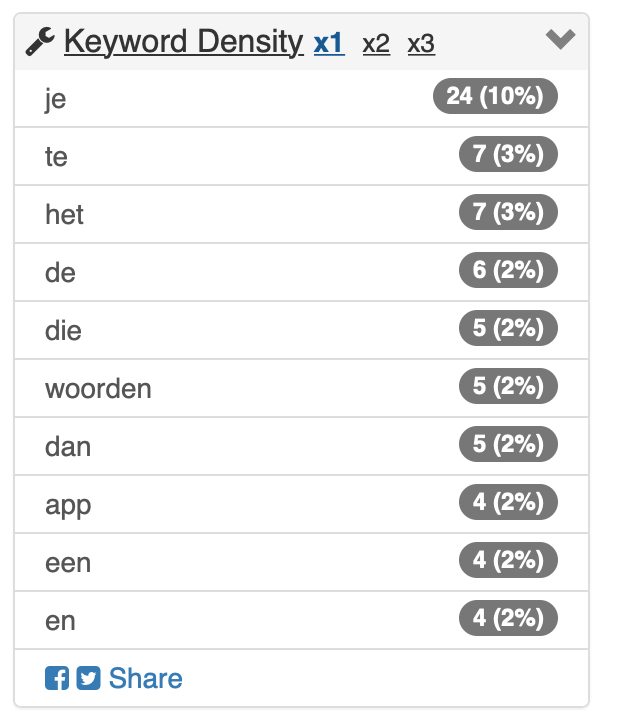Click the wrench icon beside Keyword Density
This screenshot has width=618, height=720.
click(x=40, y=42)
